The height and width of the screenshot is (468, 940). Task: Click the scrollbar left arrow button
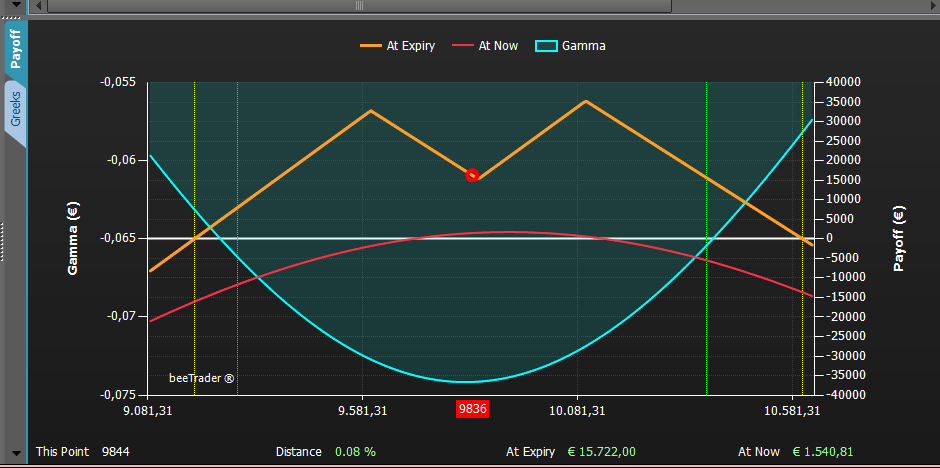click(x=39, y=5)
